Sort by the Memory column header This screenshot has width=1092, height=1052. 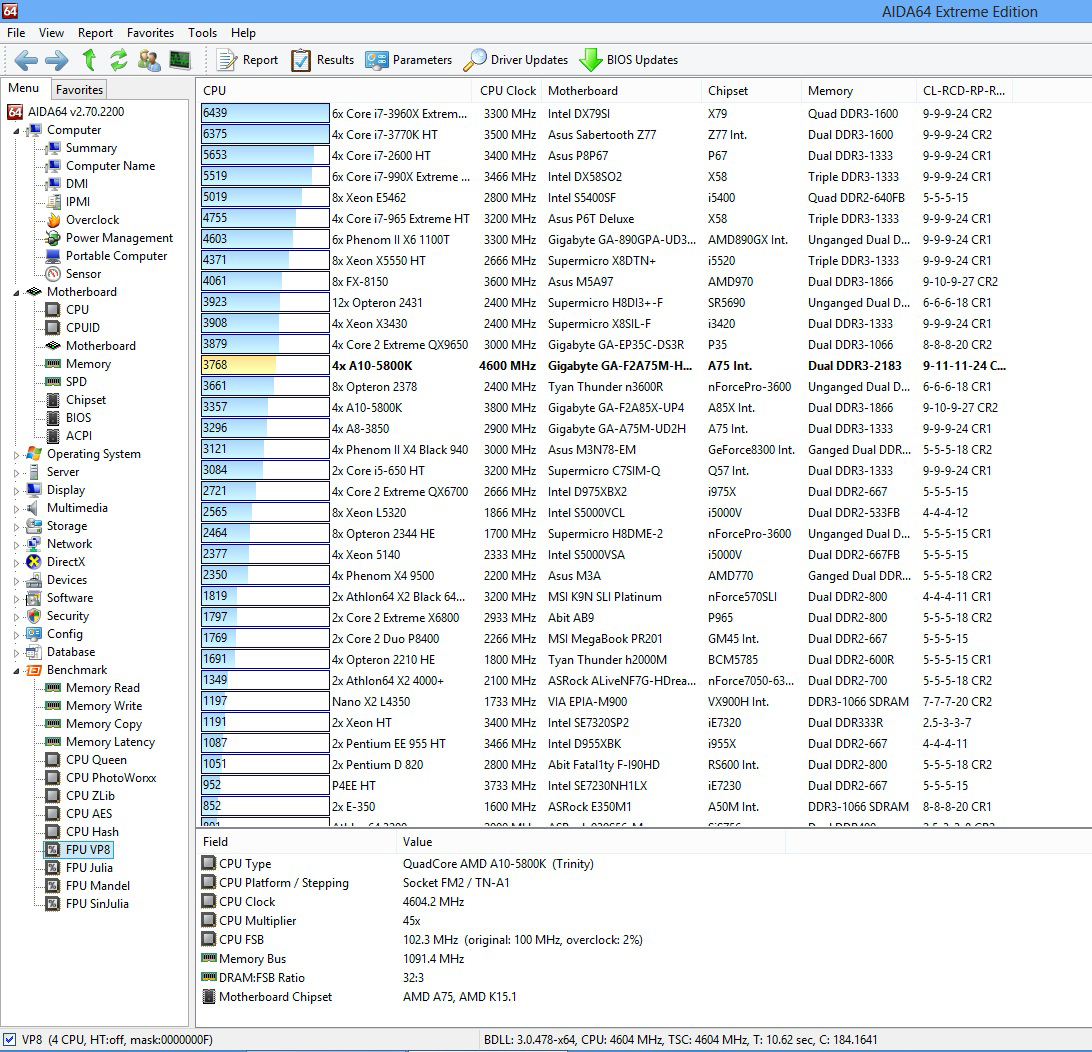tap(858, 91)
